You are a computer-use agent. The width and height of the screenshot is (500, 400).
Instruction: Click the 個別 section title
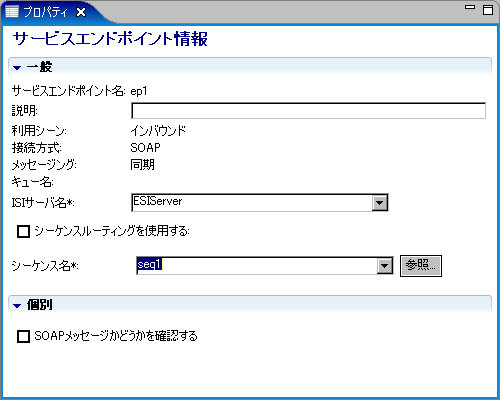tap(39, 305)
